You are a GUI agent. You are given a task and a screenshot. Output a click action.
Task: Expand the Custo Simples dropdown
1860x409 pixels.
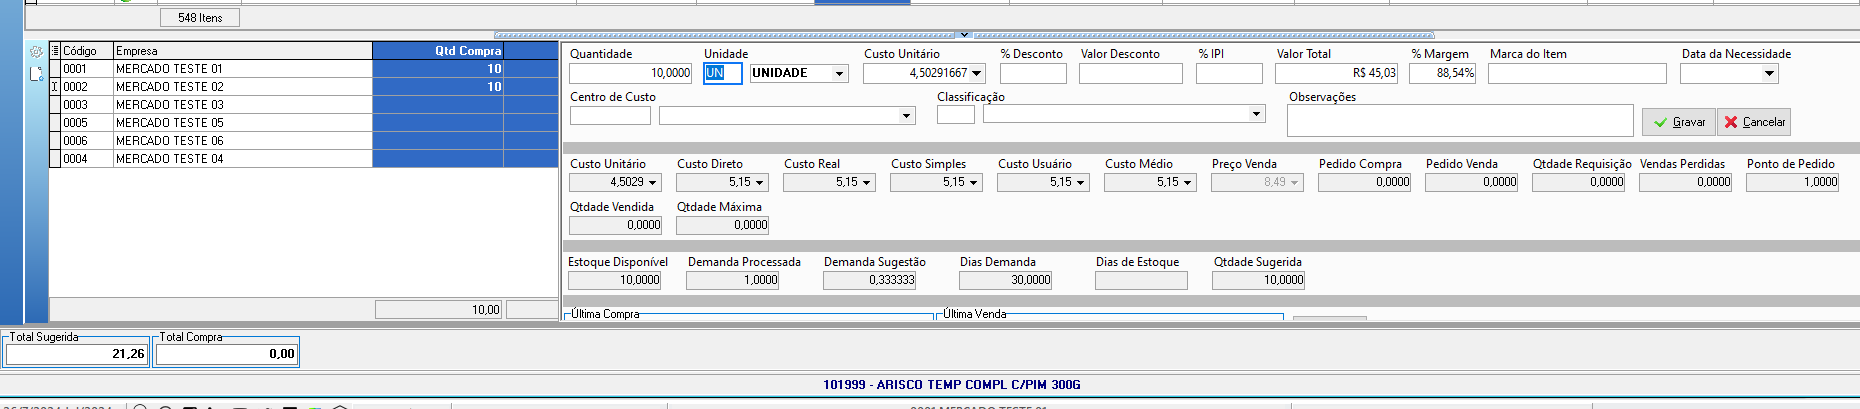(974, 182)
